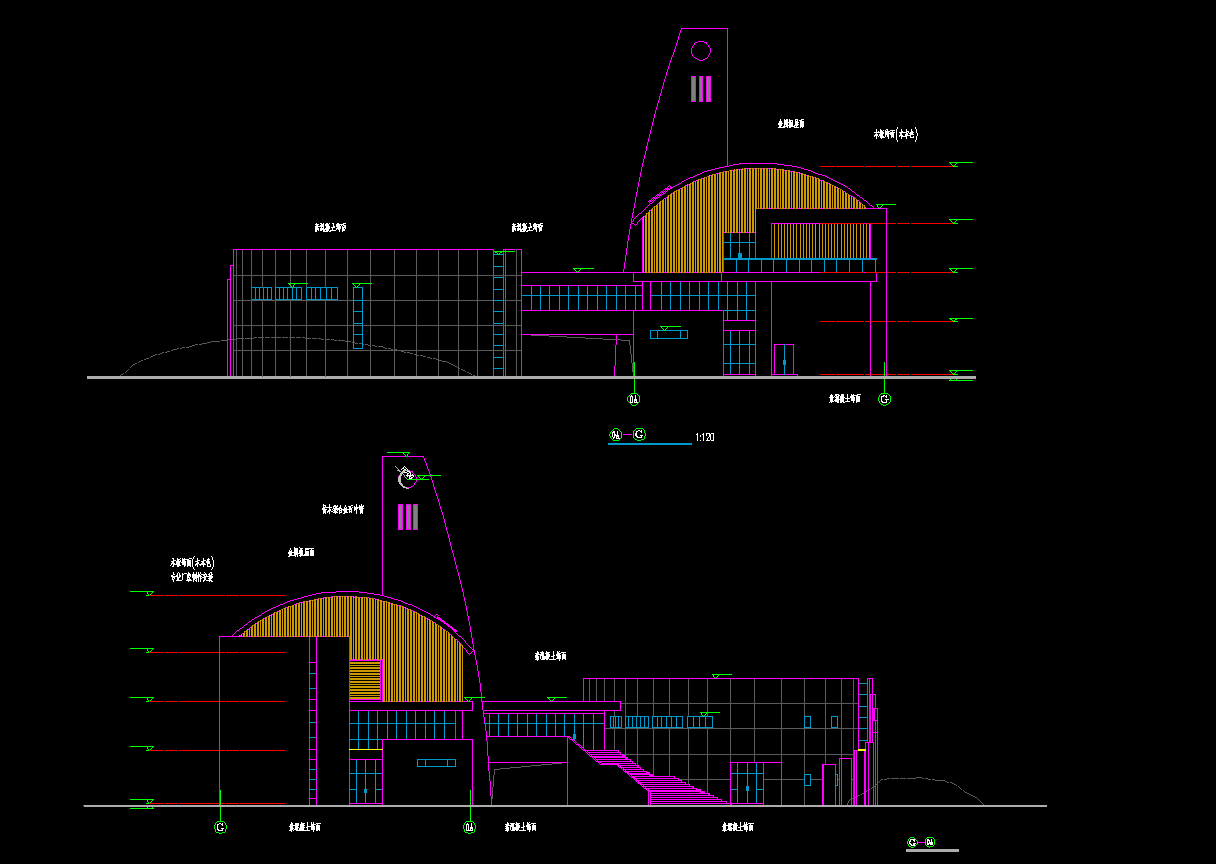The image size is (1216, 864).
Task: Click the 1:120 scale text
Action: 704,437
